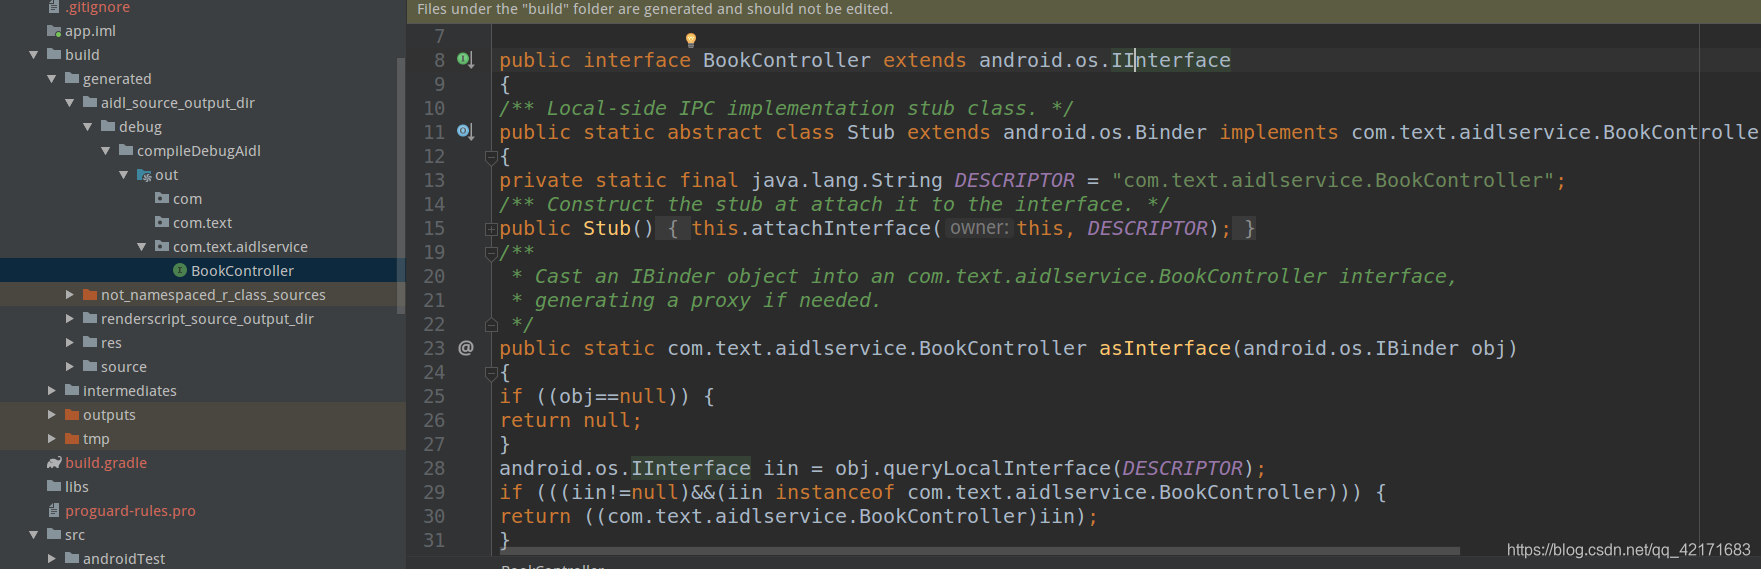
Task: Click the lightbulb quick-fix icon
Action: point(690,40)
